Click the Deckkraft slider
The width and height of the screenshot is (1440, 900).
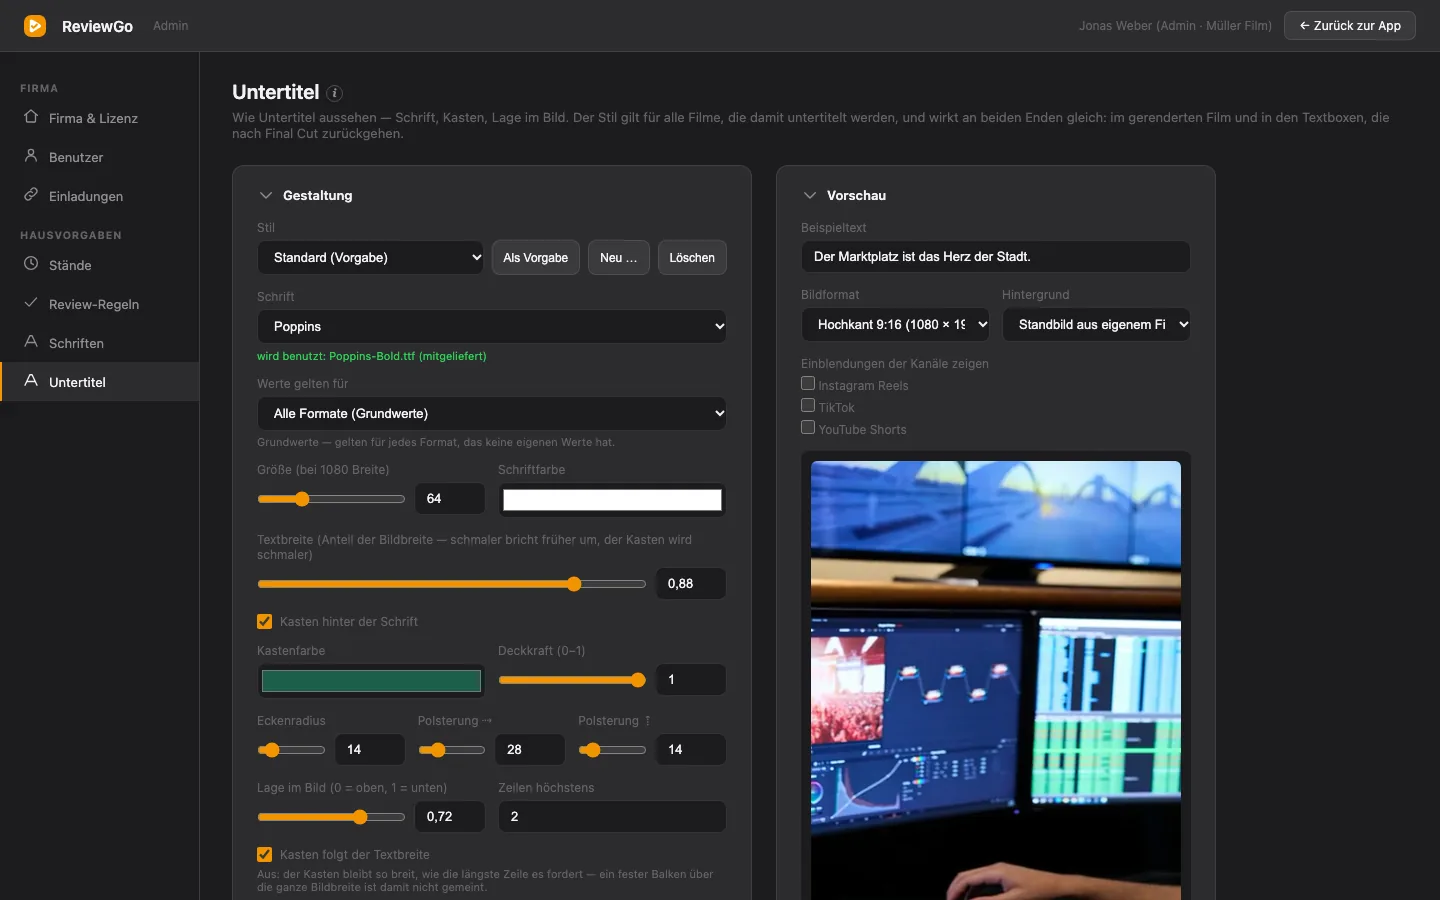(x=572, y=680)
